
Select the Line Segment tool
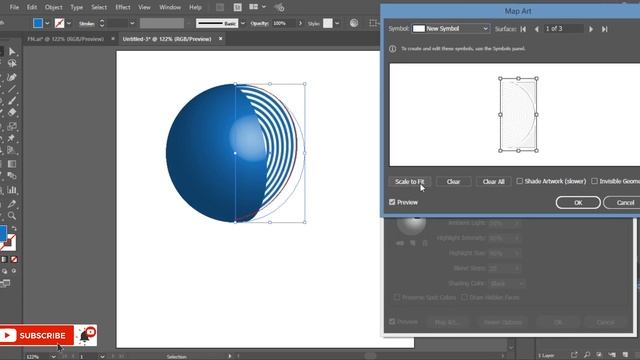[12, 89]
